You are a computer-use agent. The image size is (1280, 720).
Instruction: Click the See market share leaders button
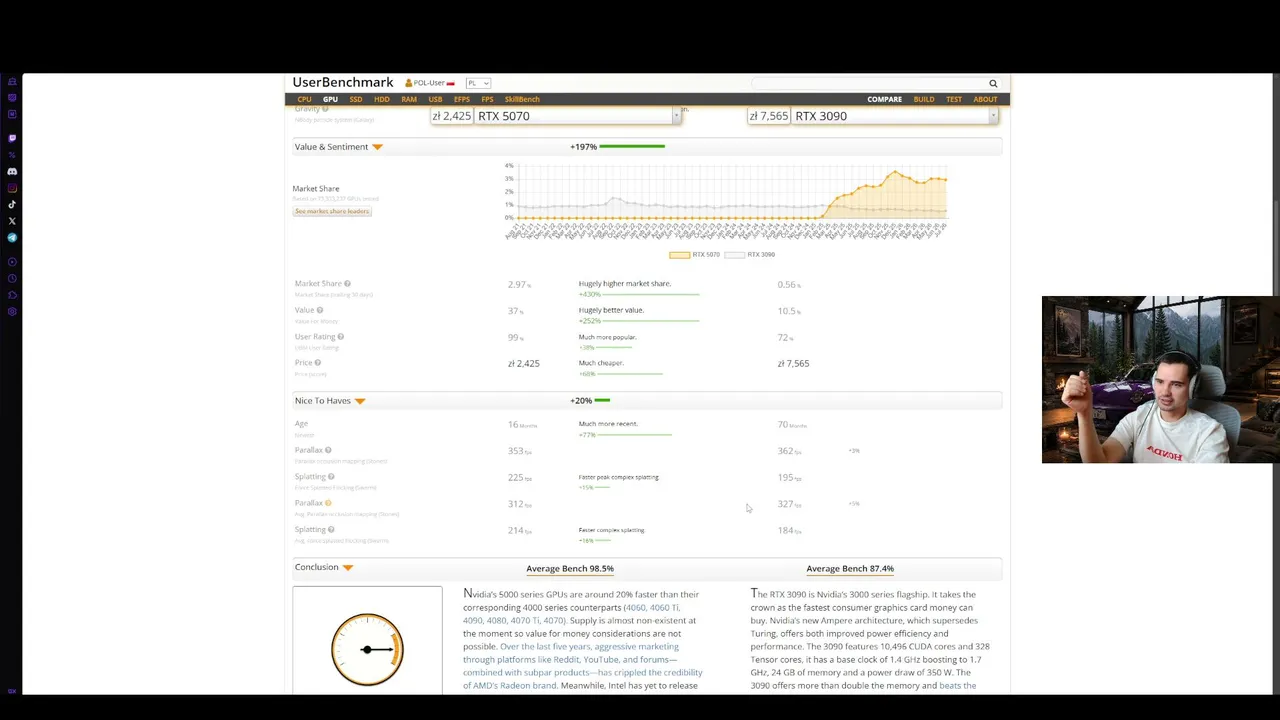[332, 211]
